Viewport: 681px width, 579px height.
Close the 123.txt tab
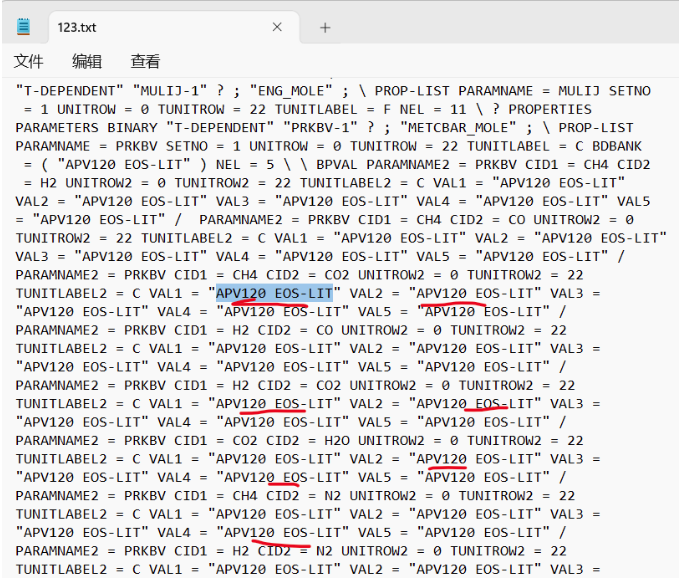[277, 27]
